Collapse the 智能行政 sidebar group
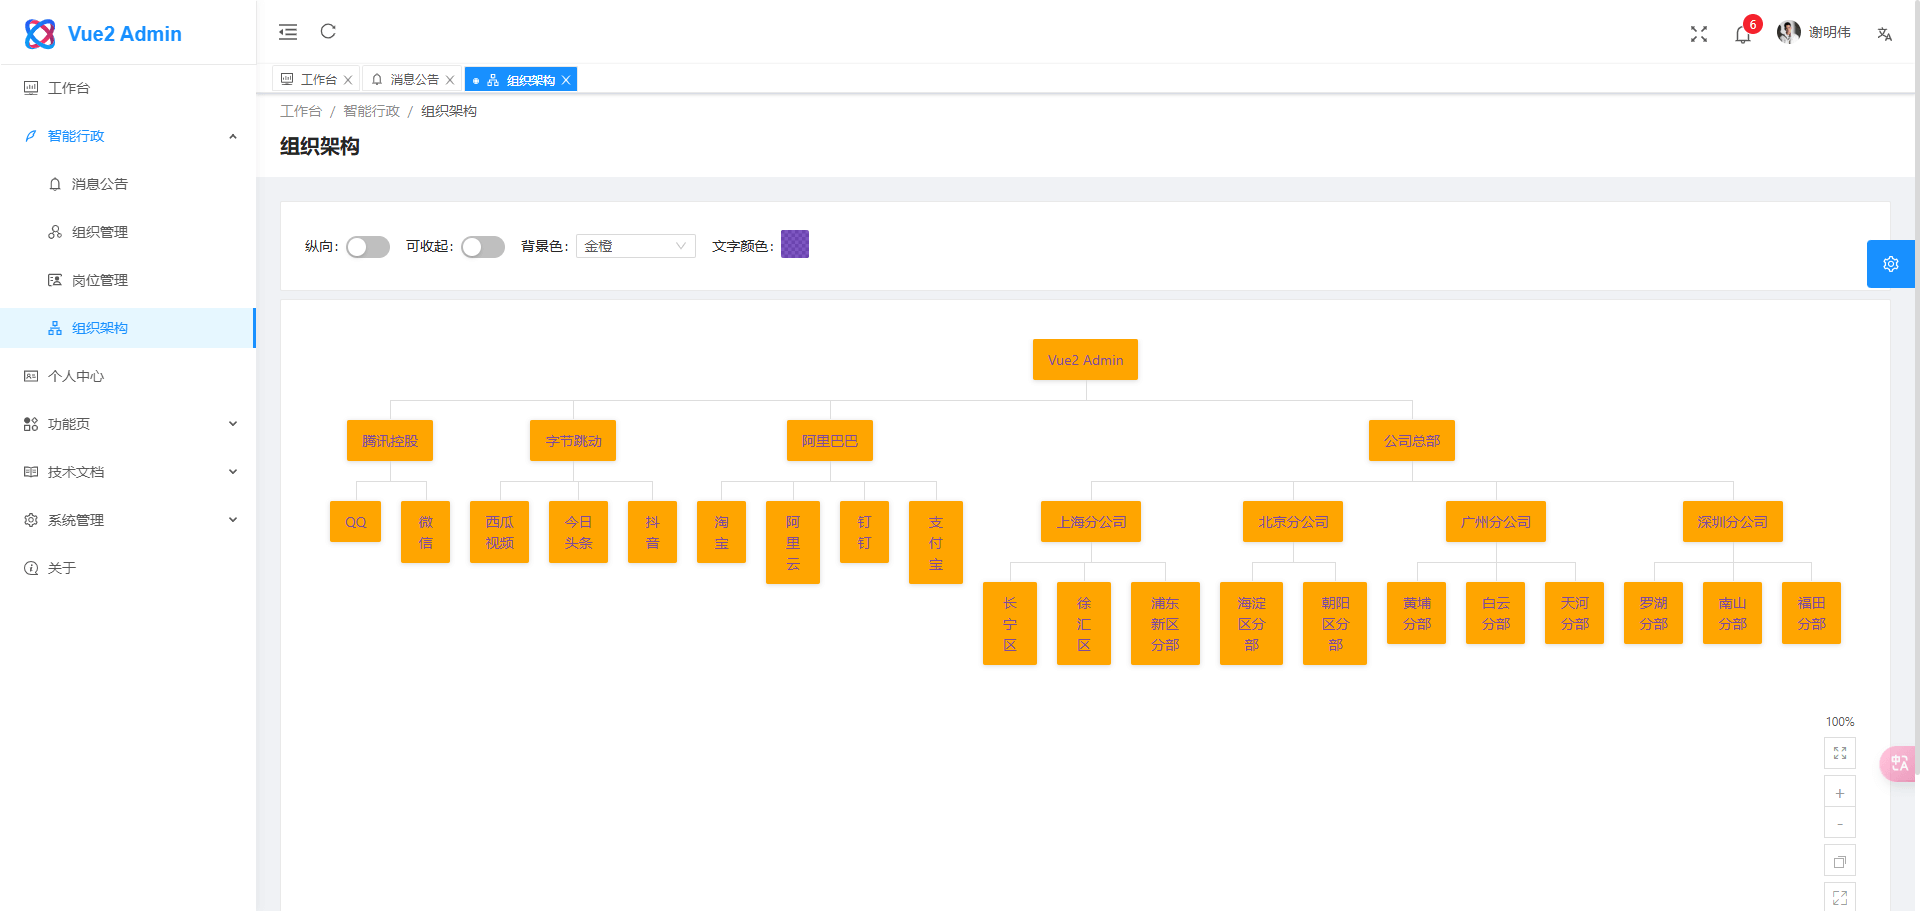Viewport: 1920px width, 911px height. 128,136
